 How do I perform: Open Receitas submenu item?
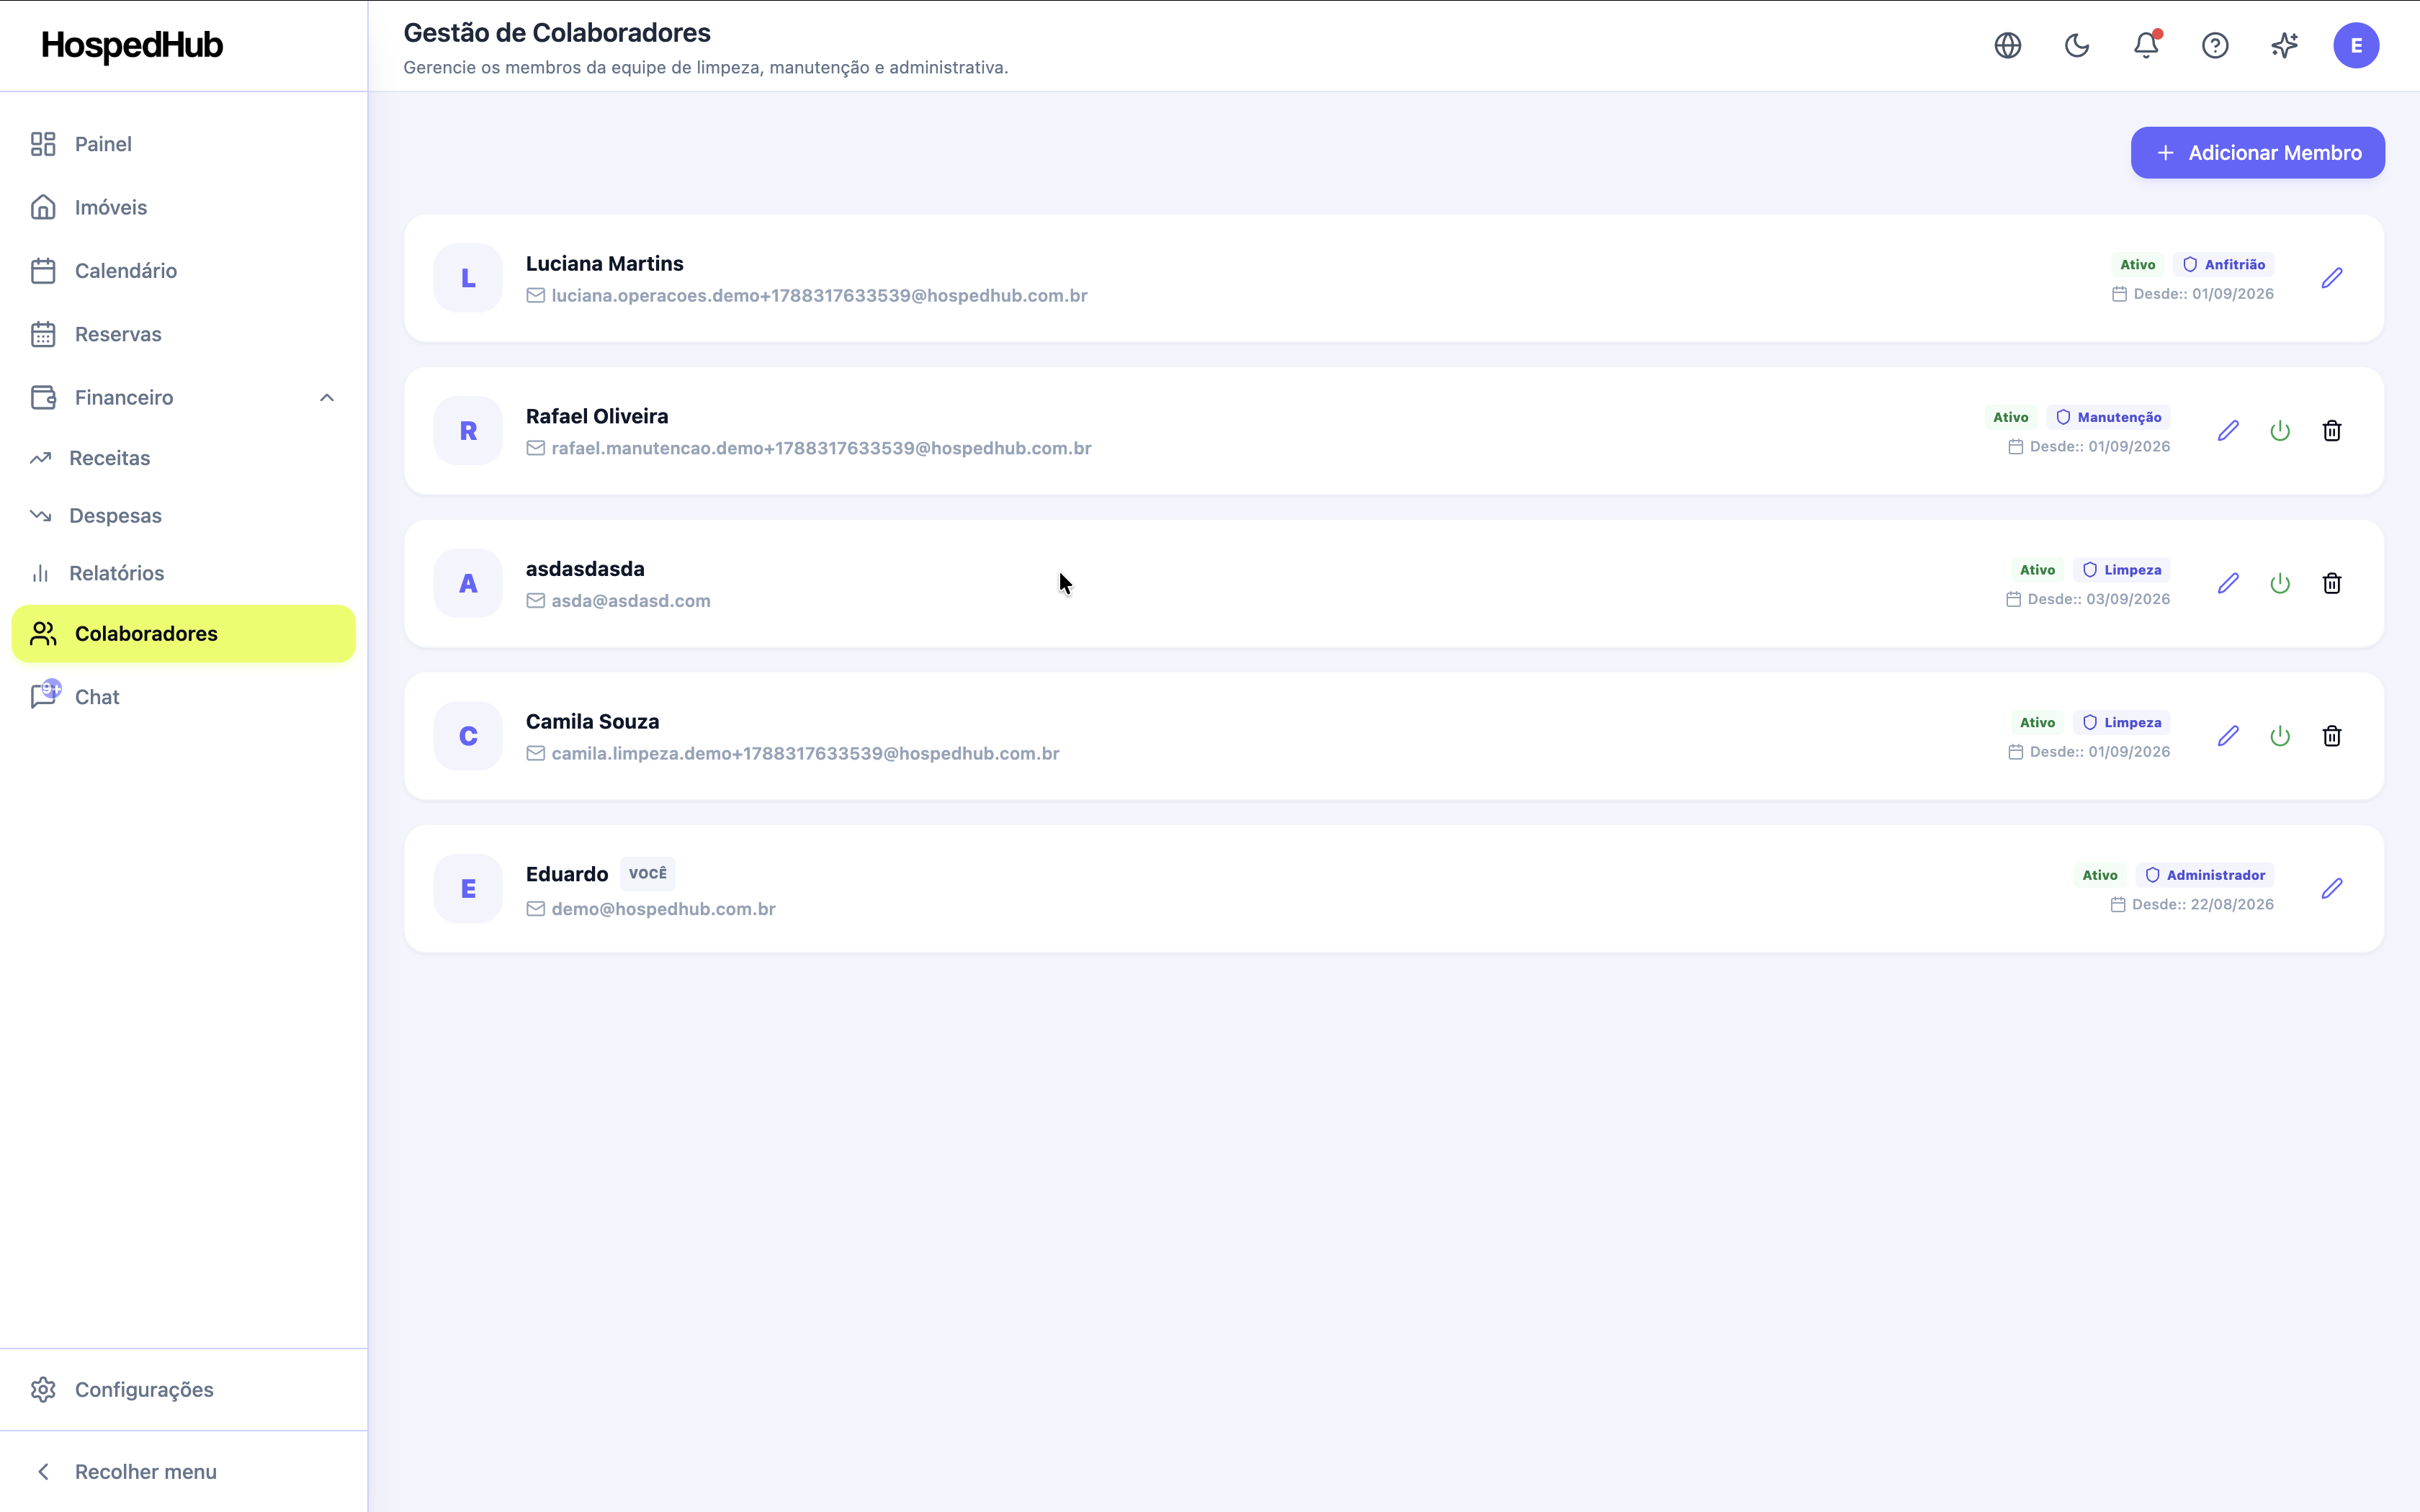tap(184, 458)
